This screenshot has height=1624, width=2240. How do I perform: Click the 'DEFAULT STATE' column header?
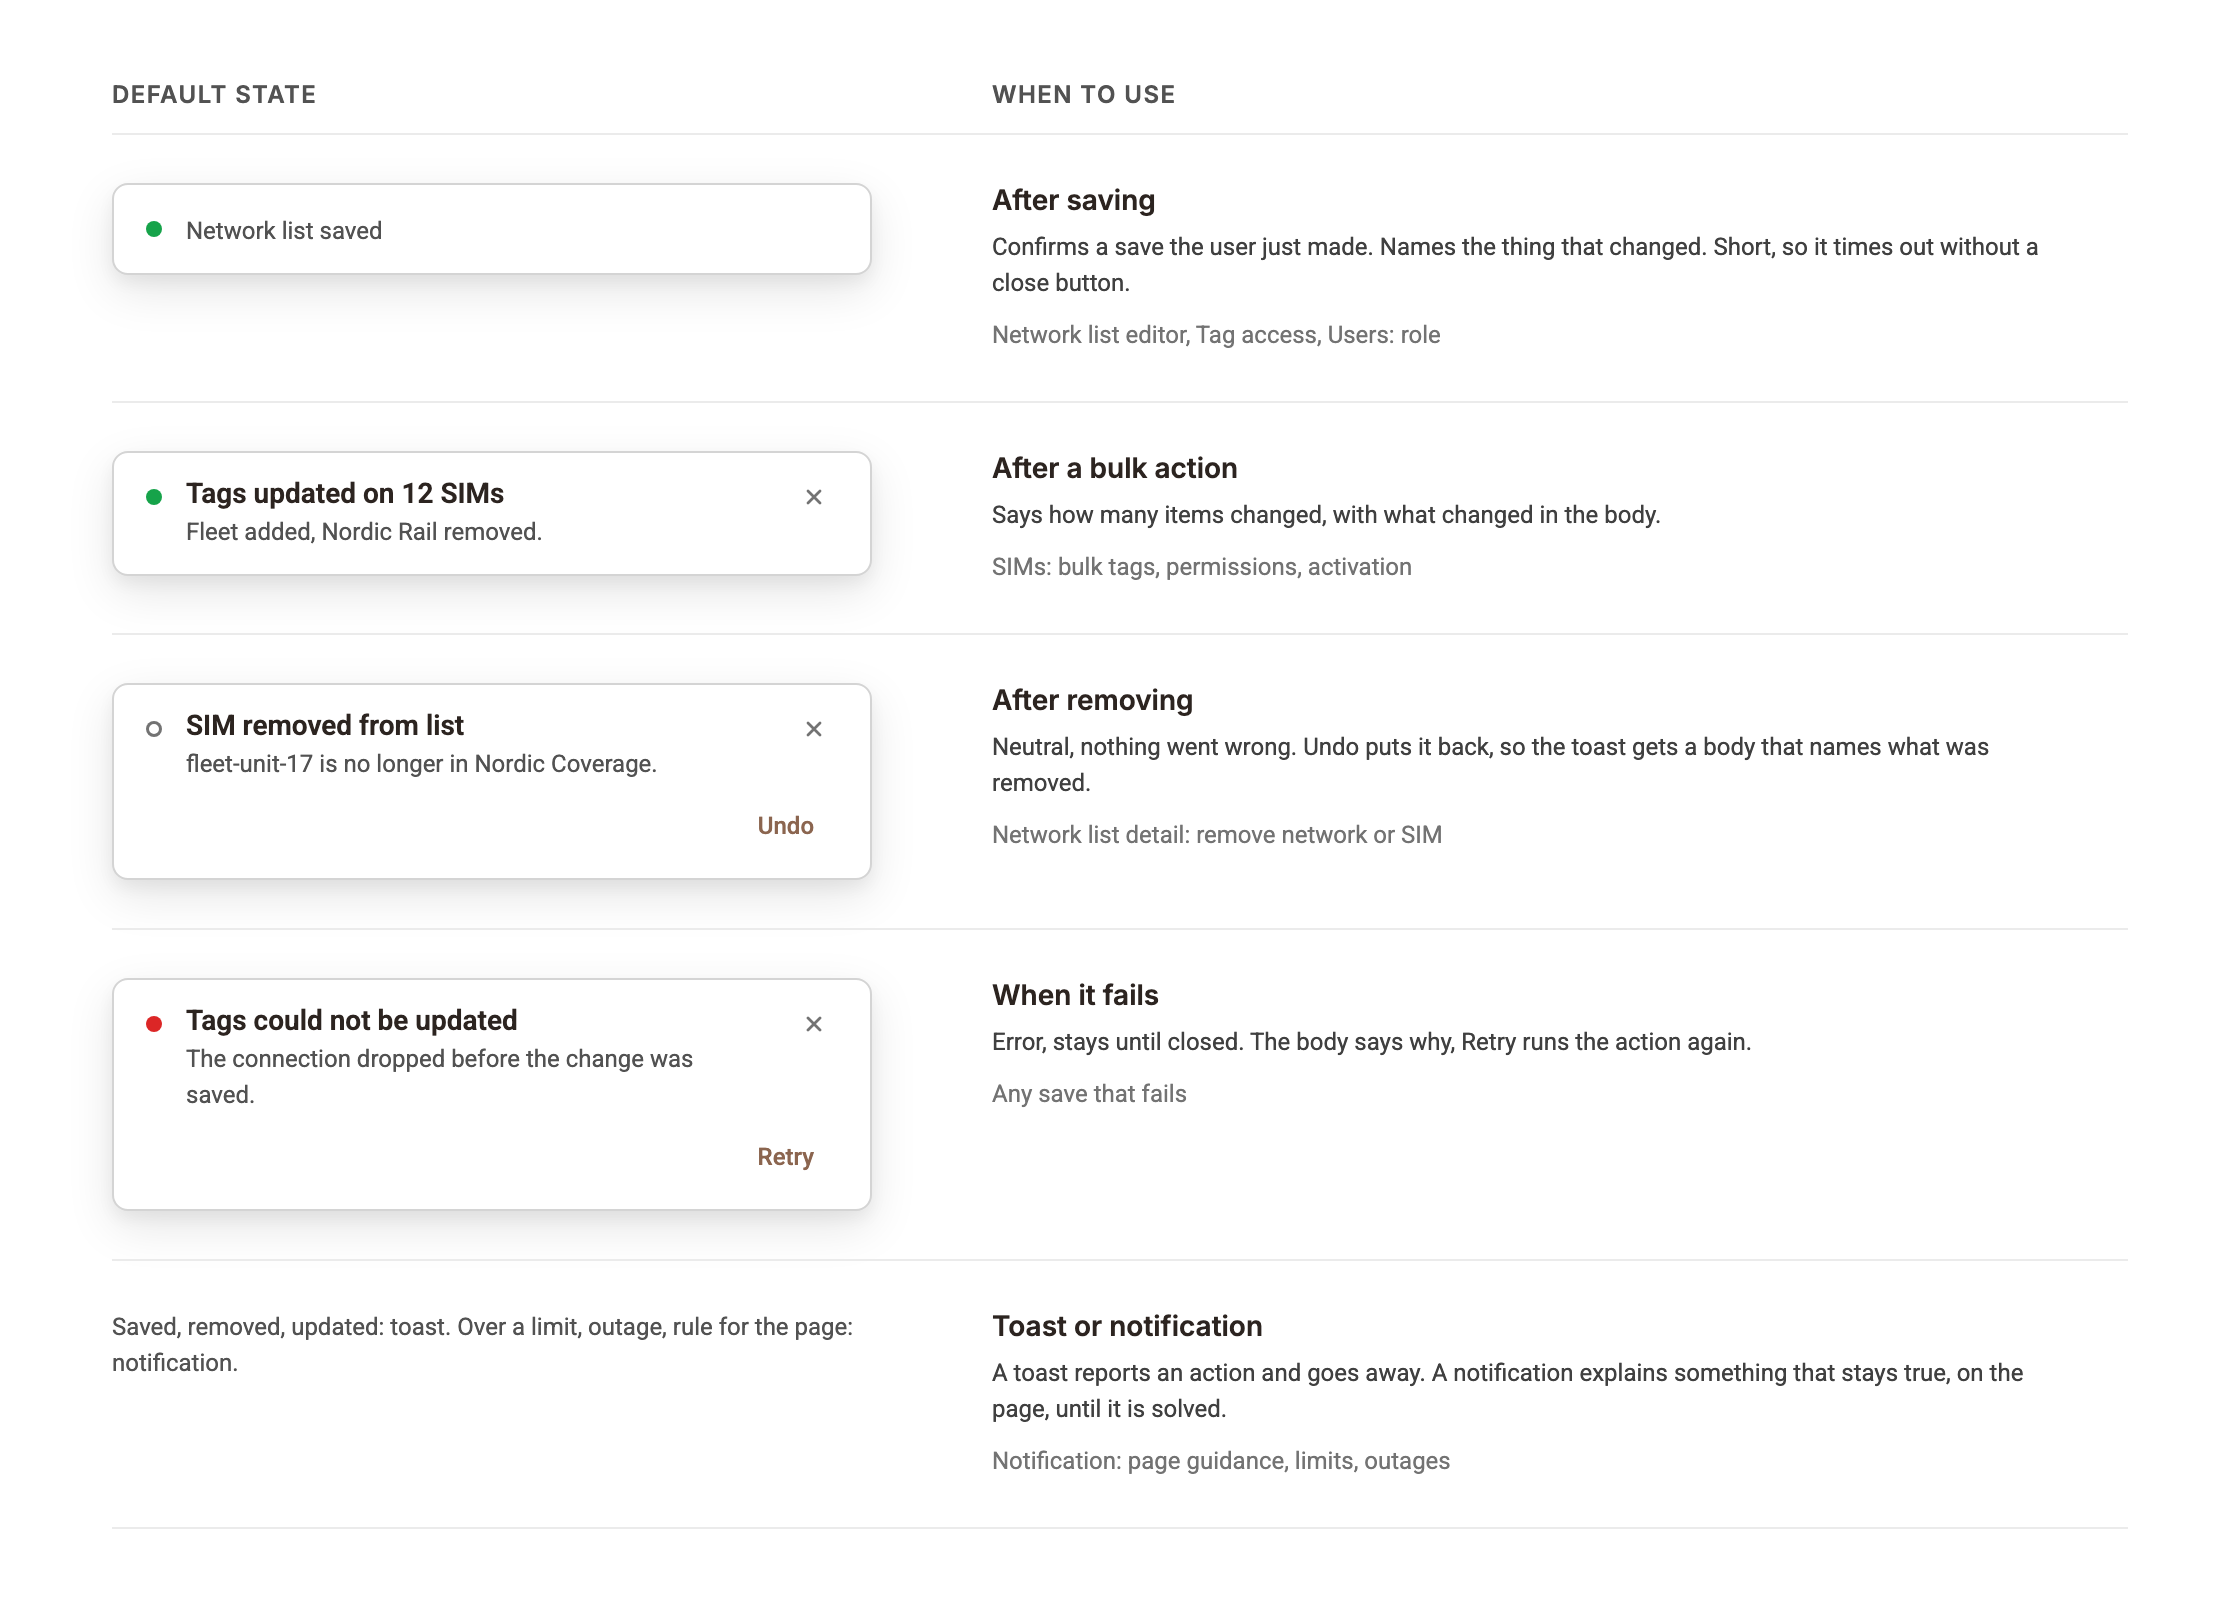tap(214, 95)
